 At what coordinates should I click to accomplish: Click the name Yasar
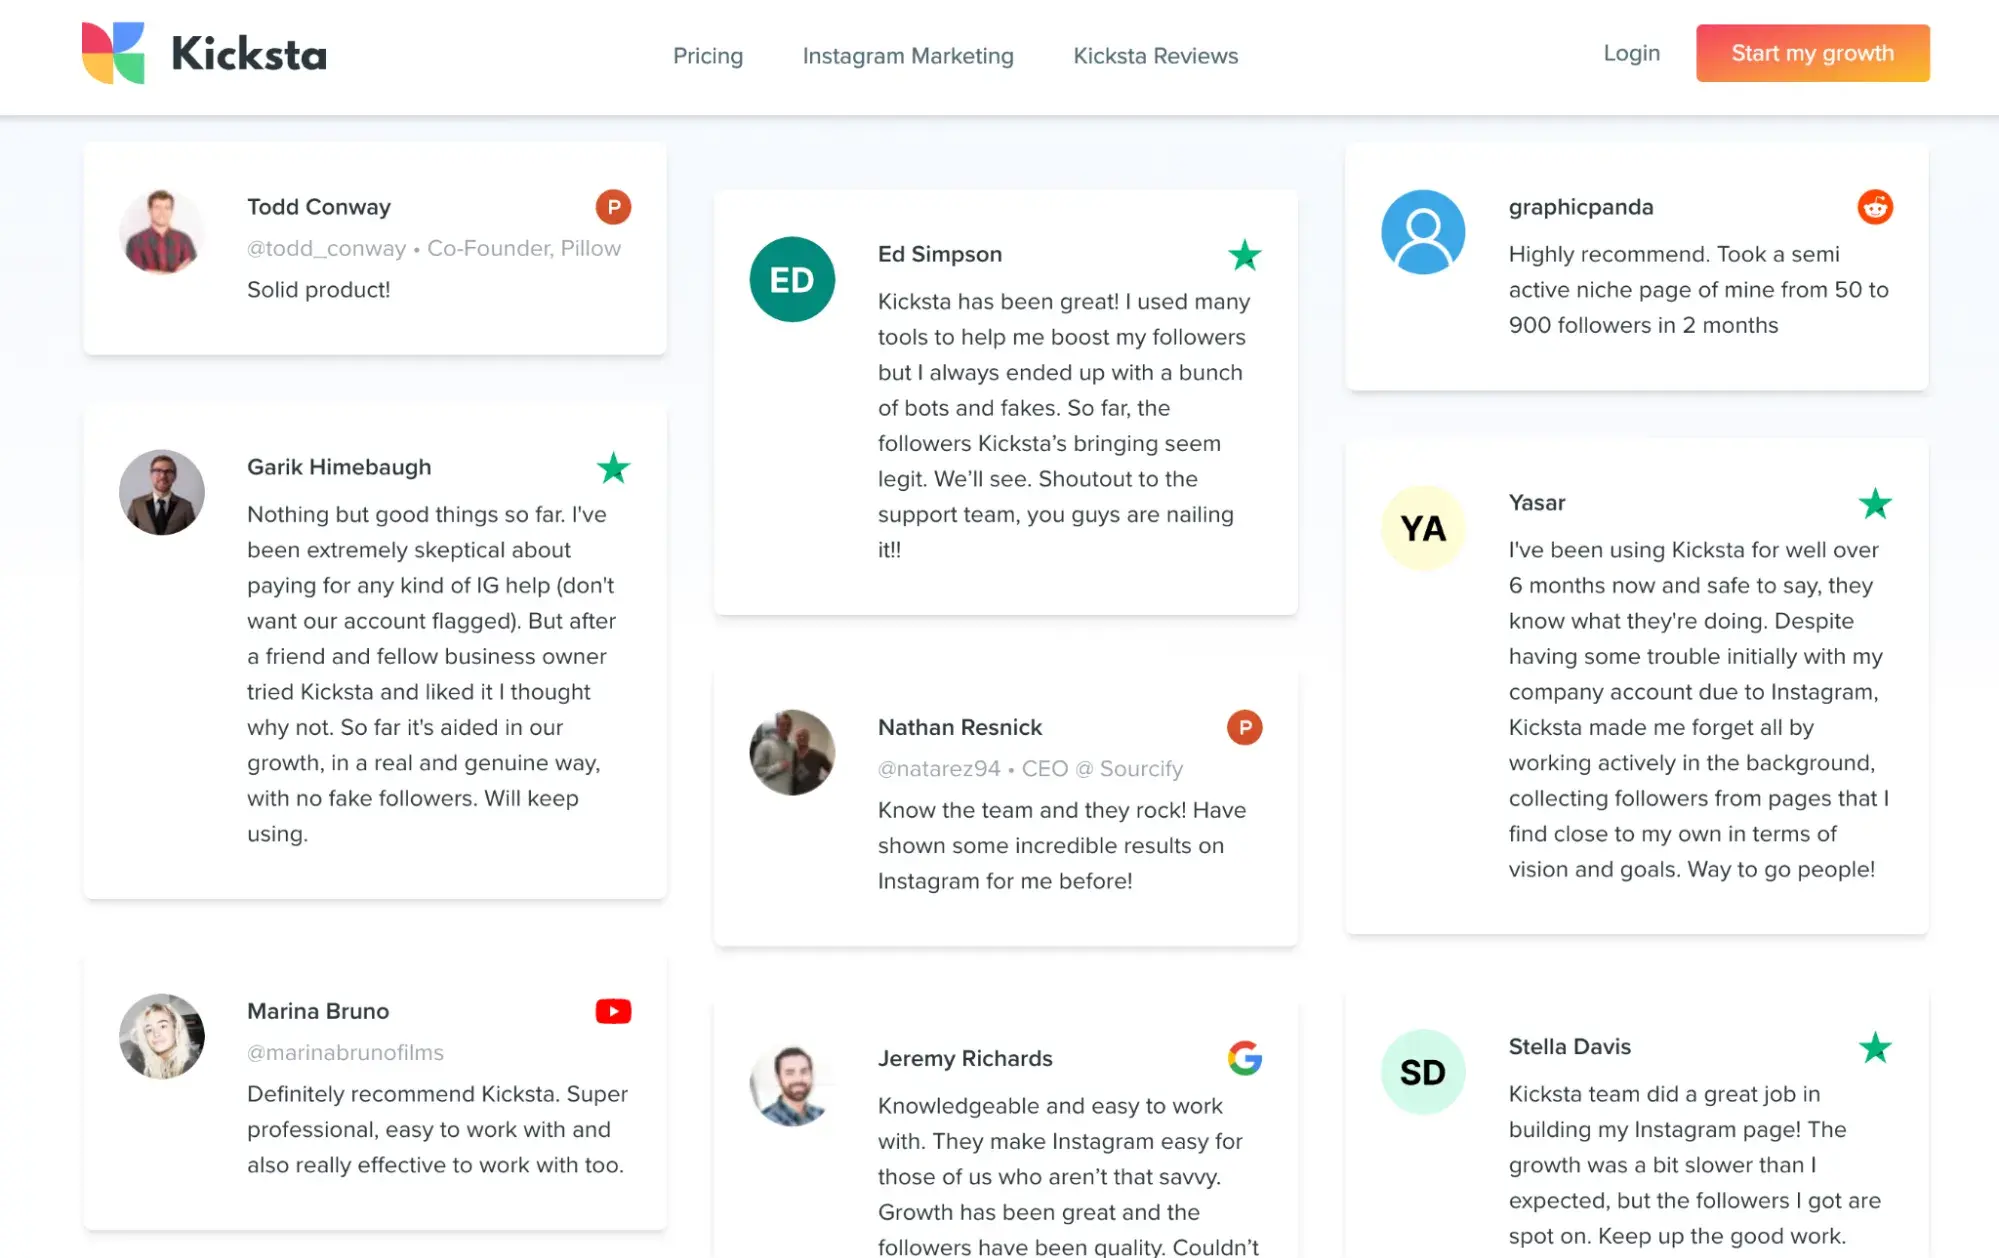click(1536, 503)
